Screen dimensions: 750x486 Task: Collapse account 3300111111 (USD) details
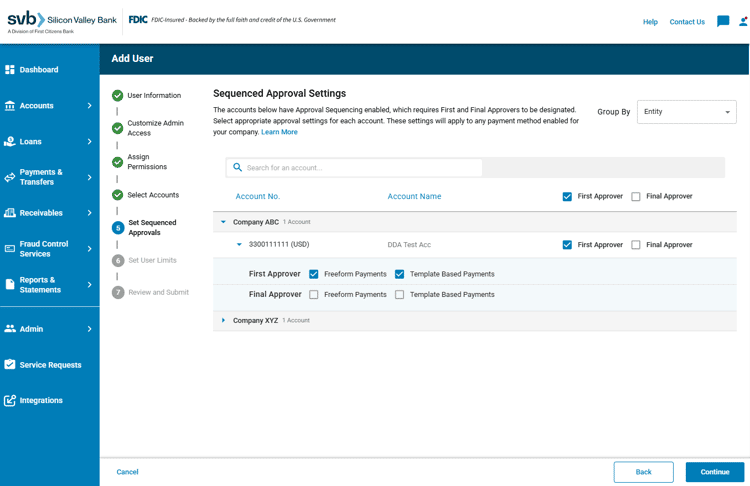pyautogui.click(x=239, y=244)
